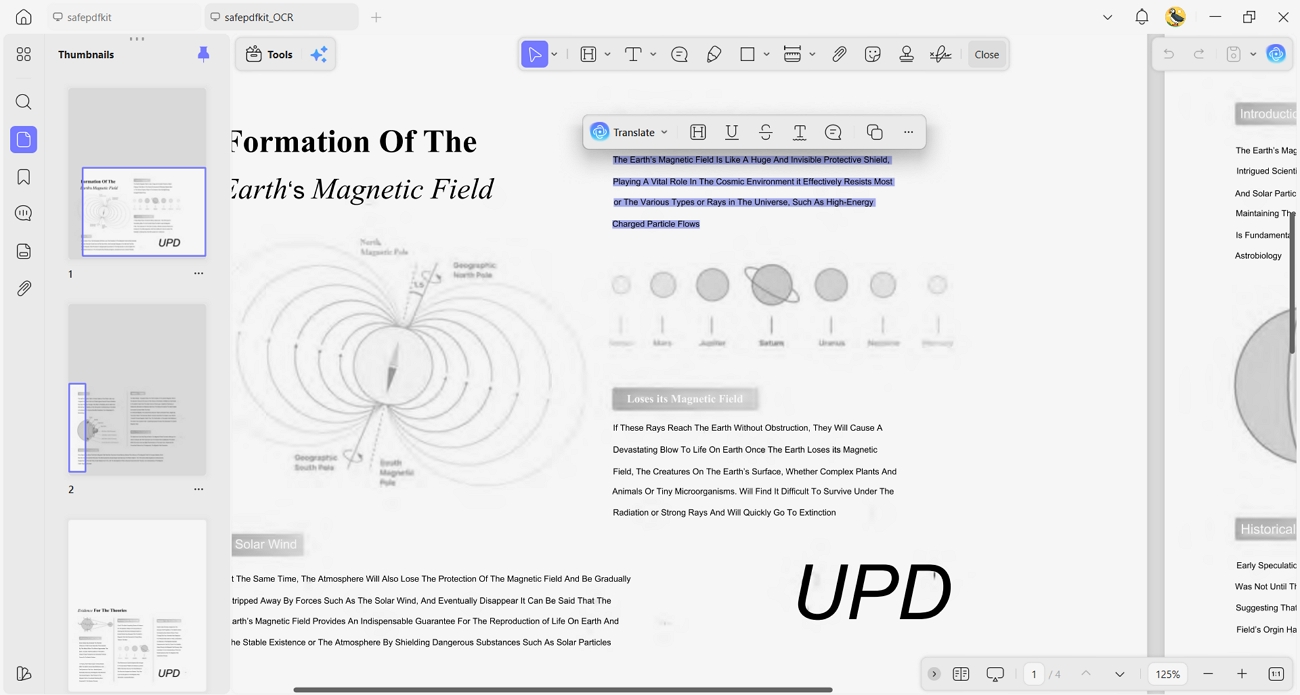Open the tab list dropdown chevron
Image resolution: width=1300 pixels, height=695 pixels.
point(1107,17)
